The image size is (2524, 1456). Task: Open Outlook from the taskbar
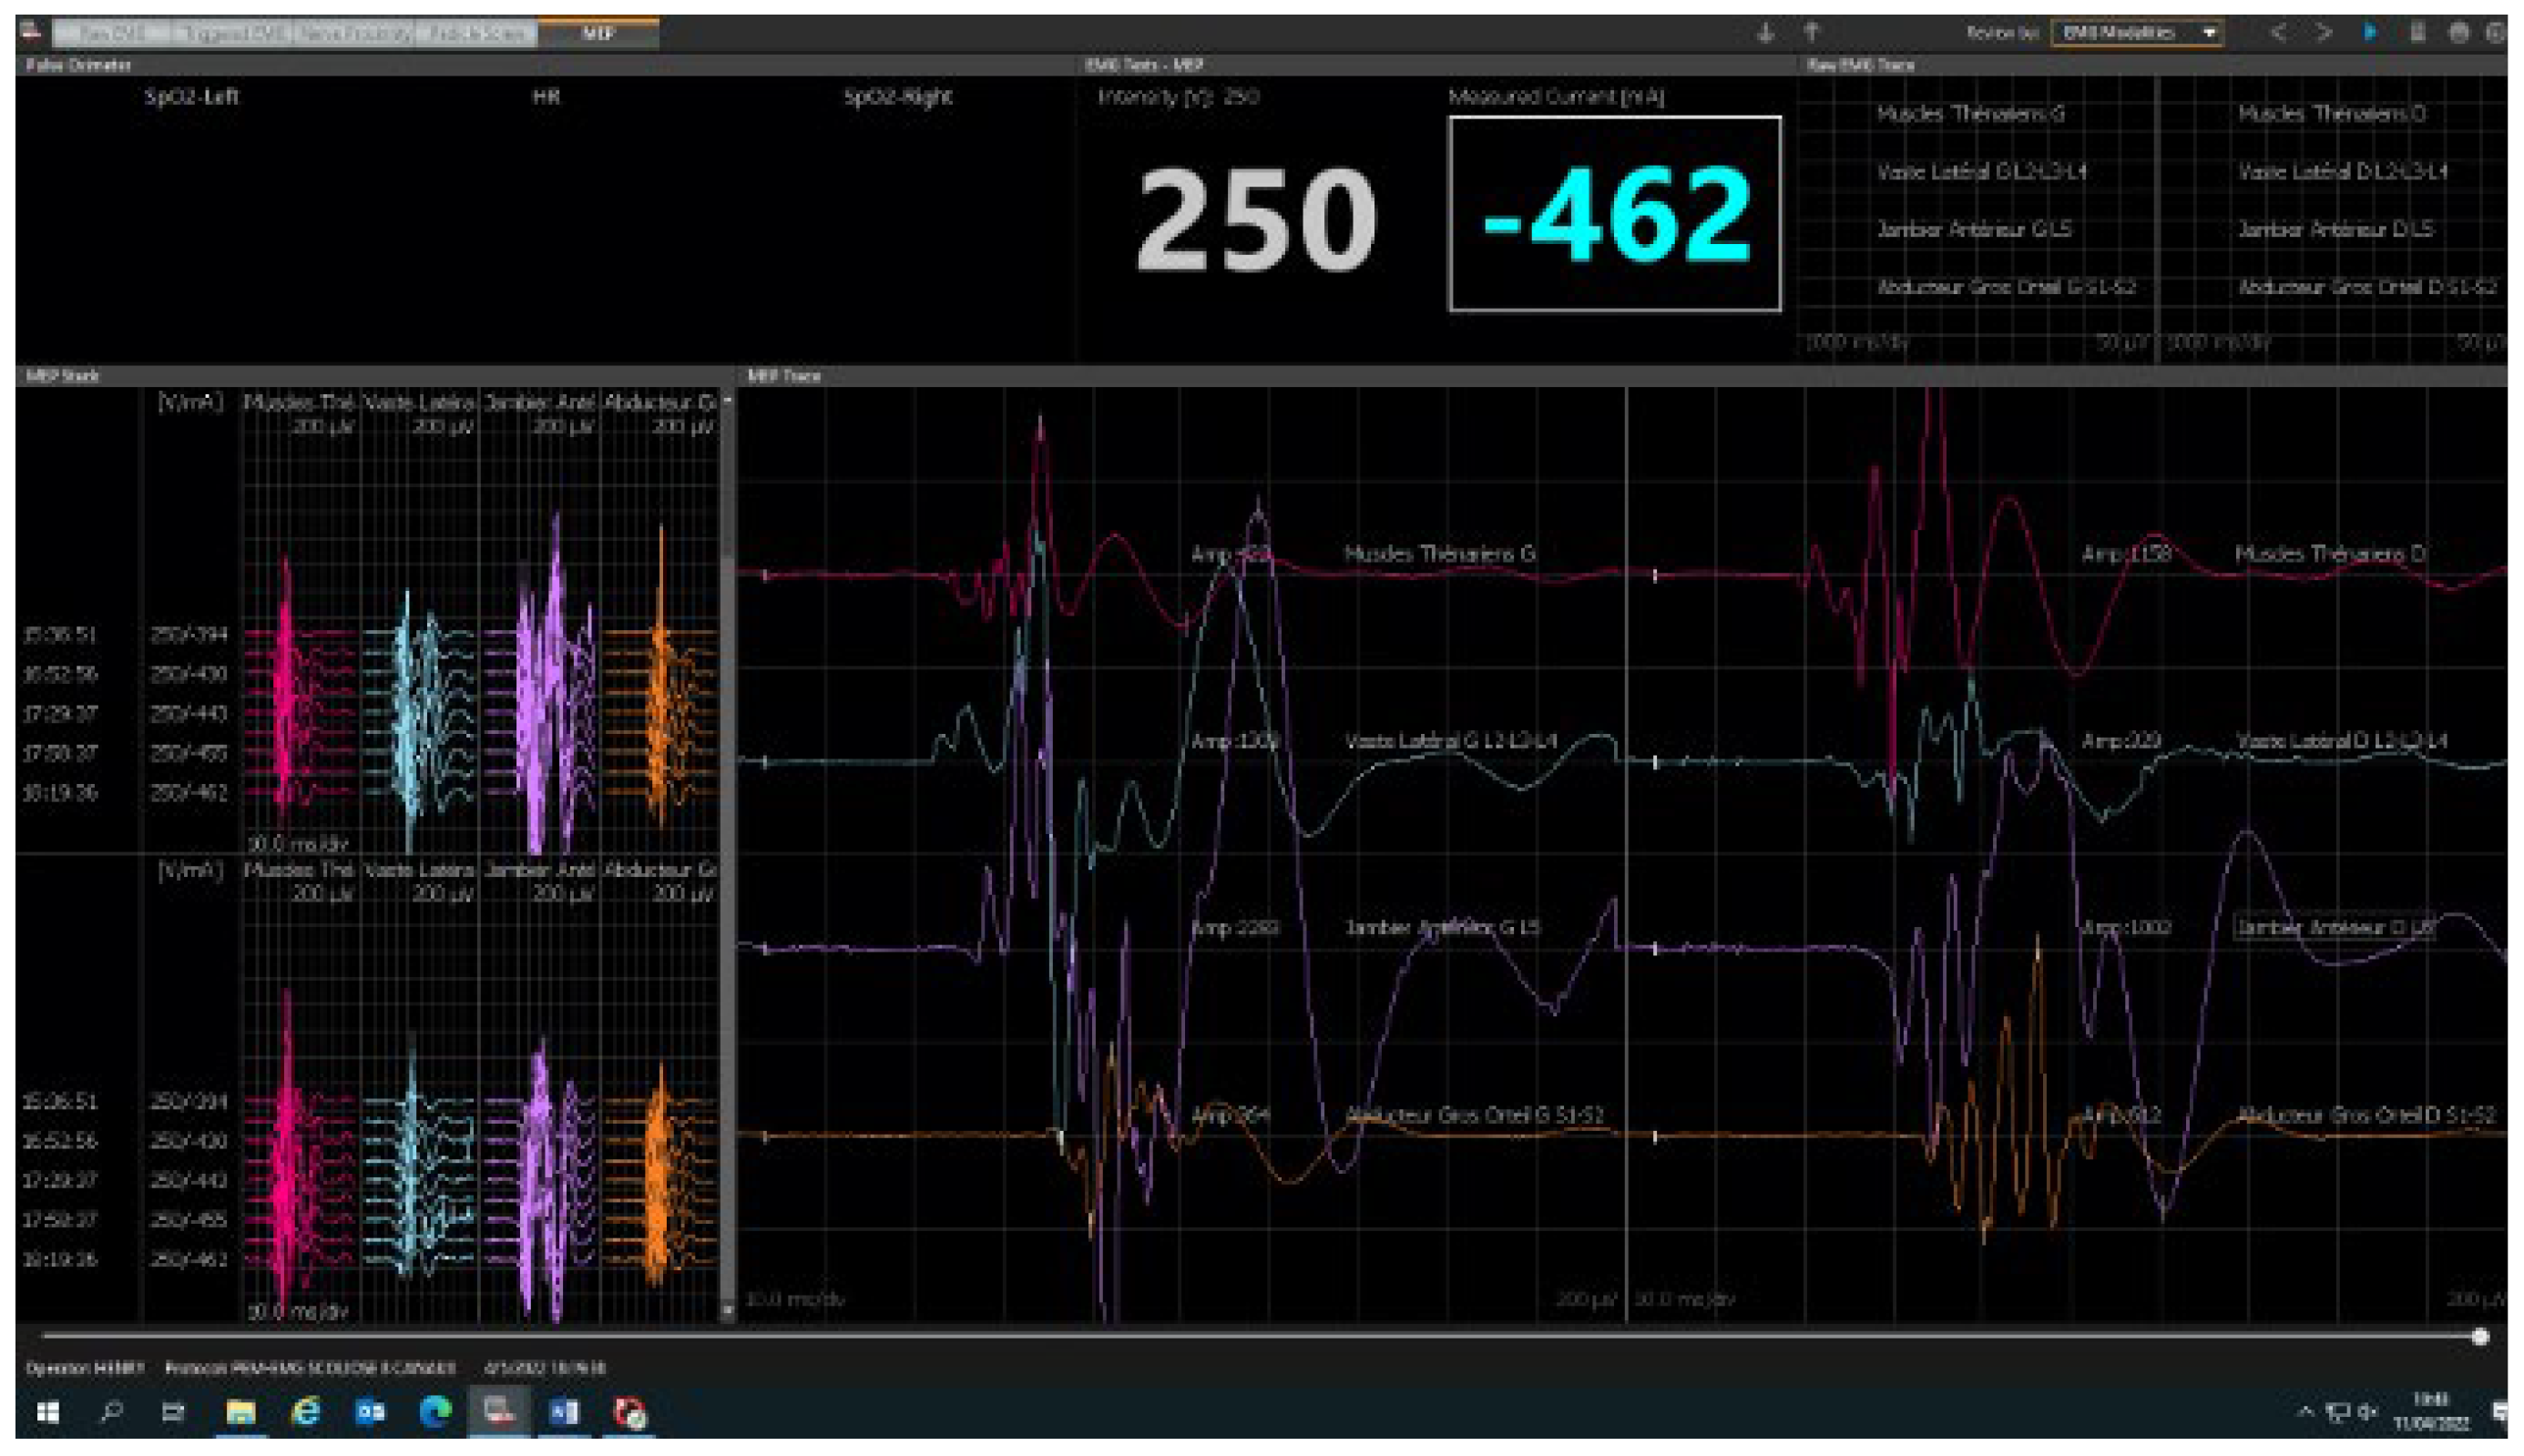click(x=370, y=1412)
